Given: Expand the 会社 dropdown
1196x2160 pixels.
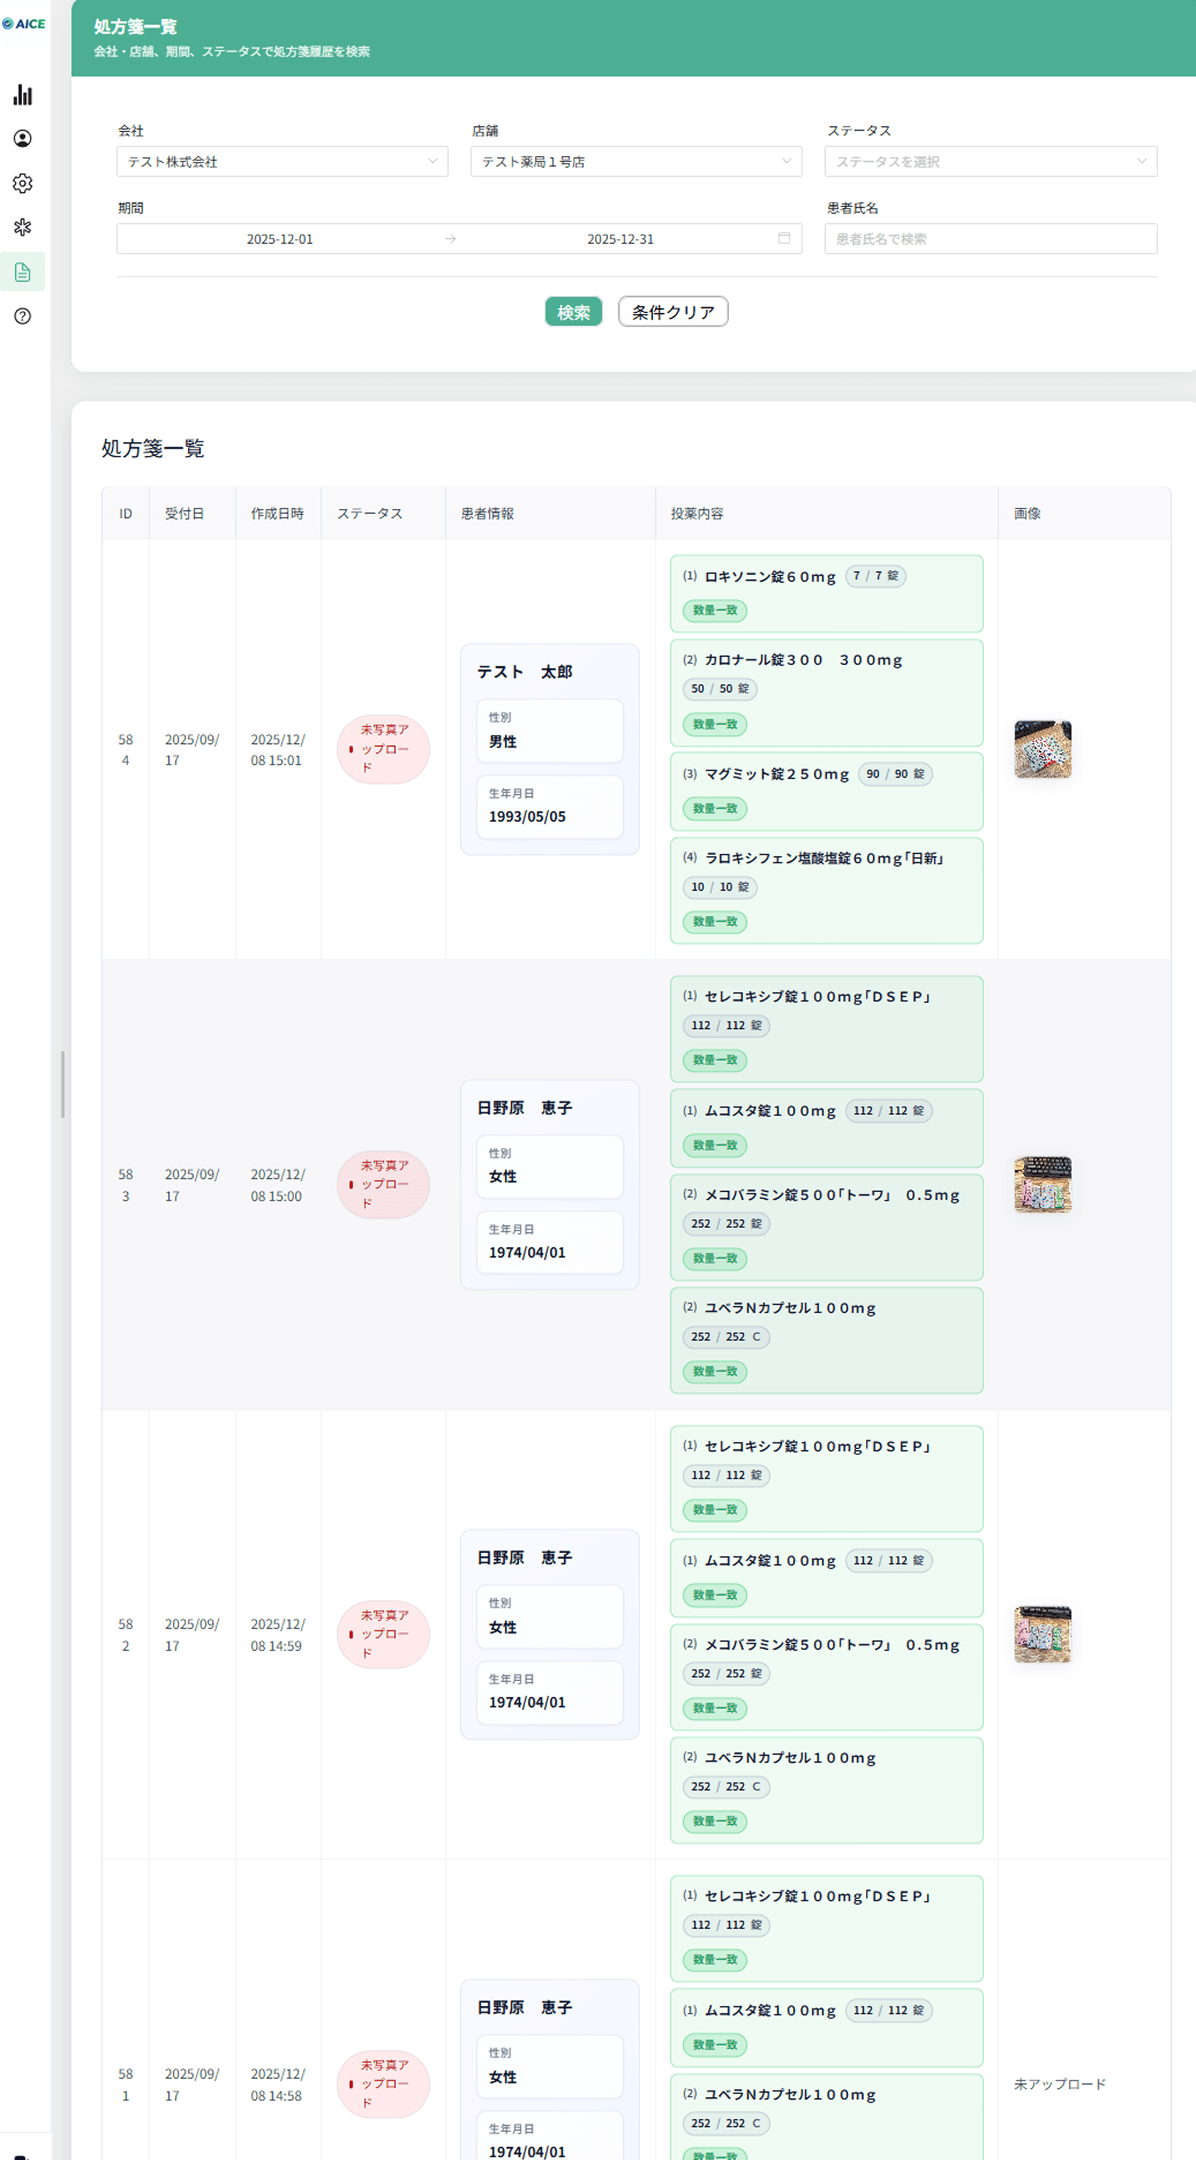Looking at the screenshot, I should tap(282, 162).
